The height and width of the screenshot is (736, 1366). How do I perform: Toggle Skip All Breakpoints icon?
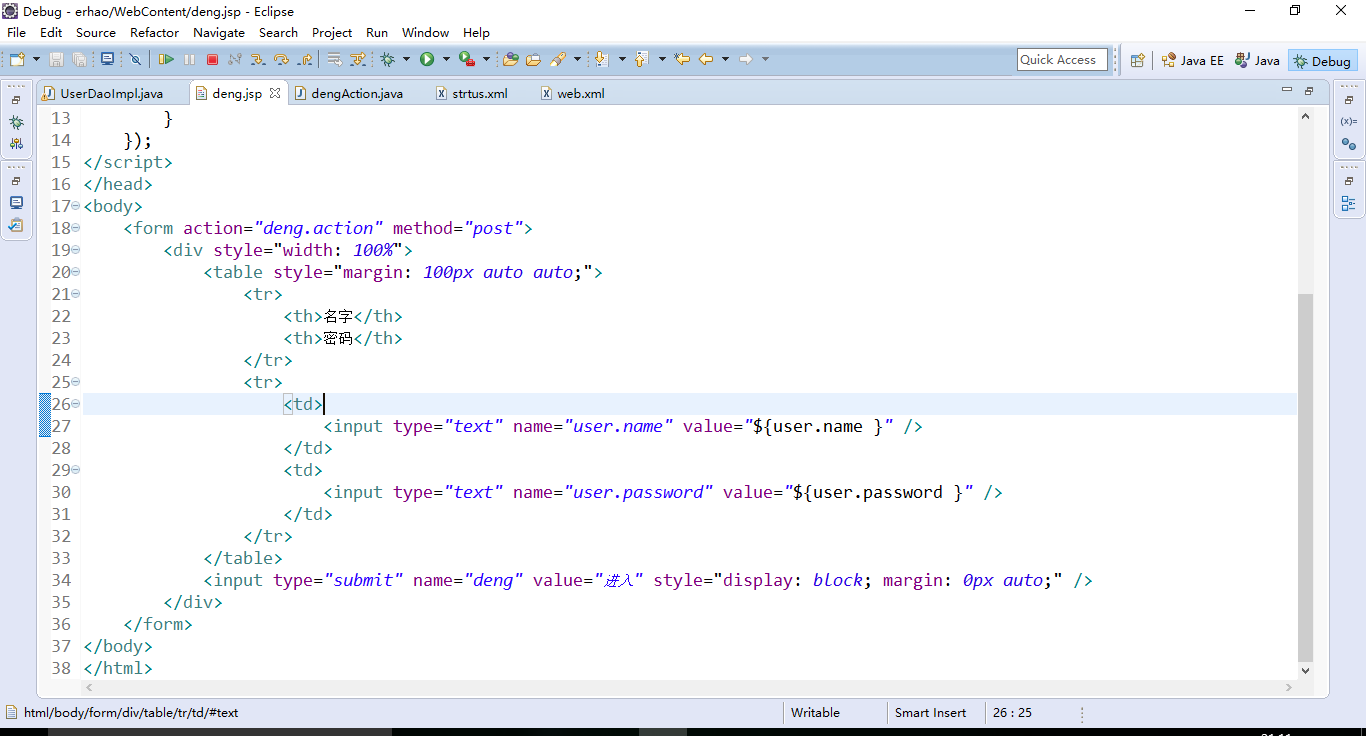[x=135, y=59]
